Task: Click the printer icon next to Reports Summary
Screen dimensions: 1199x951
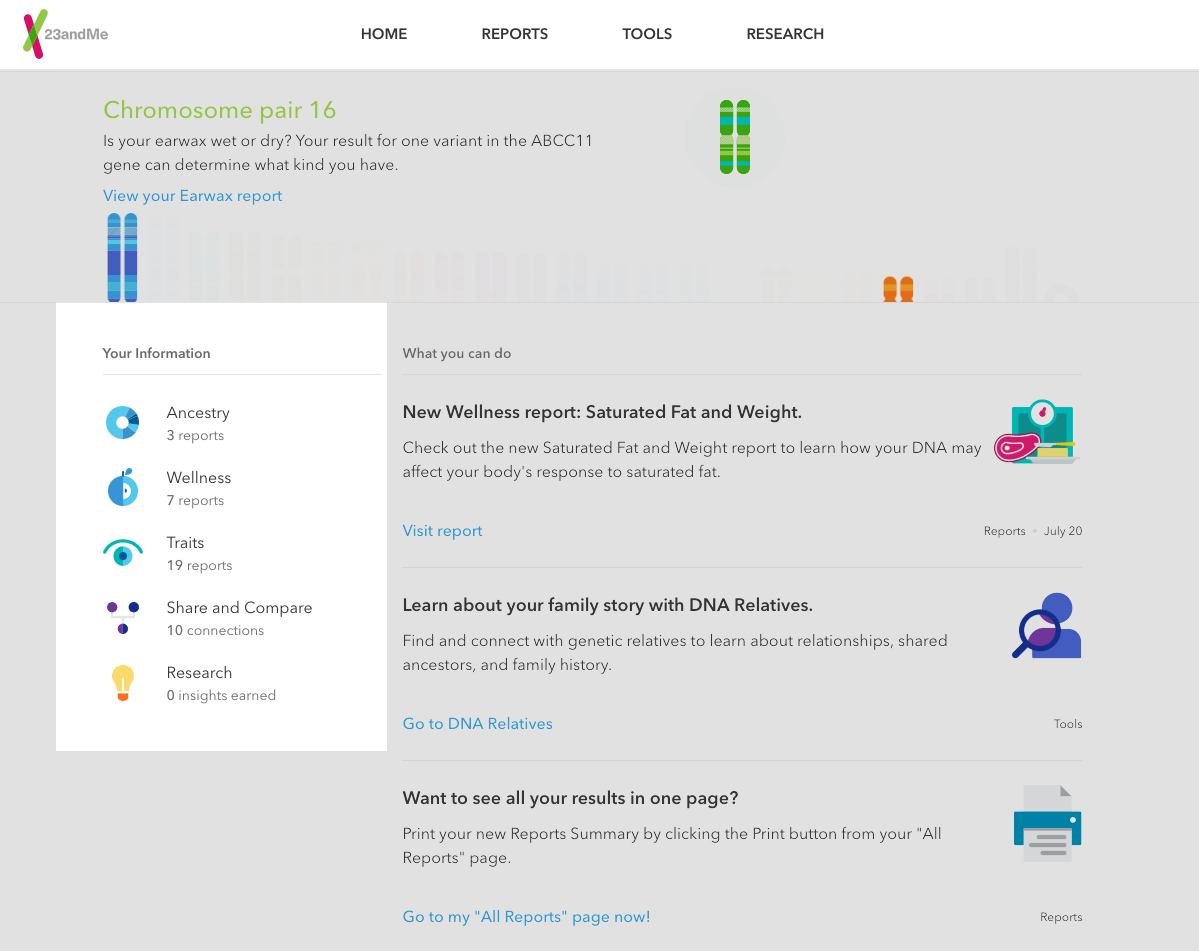Action: click(1047, 823)
